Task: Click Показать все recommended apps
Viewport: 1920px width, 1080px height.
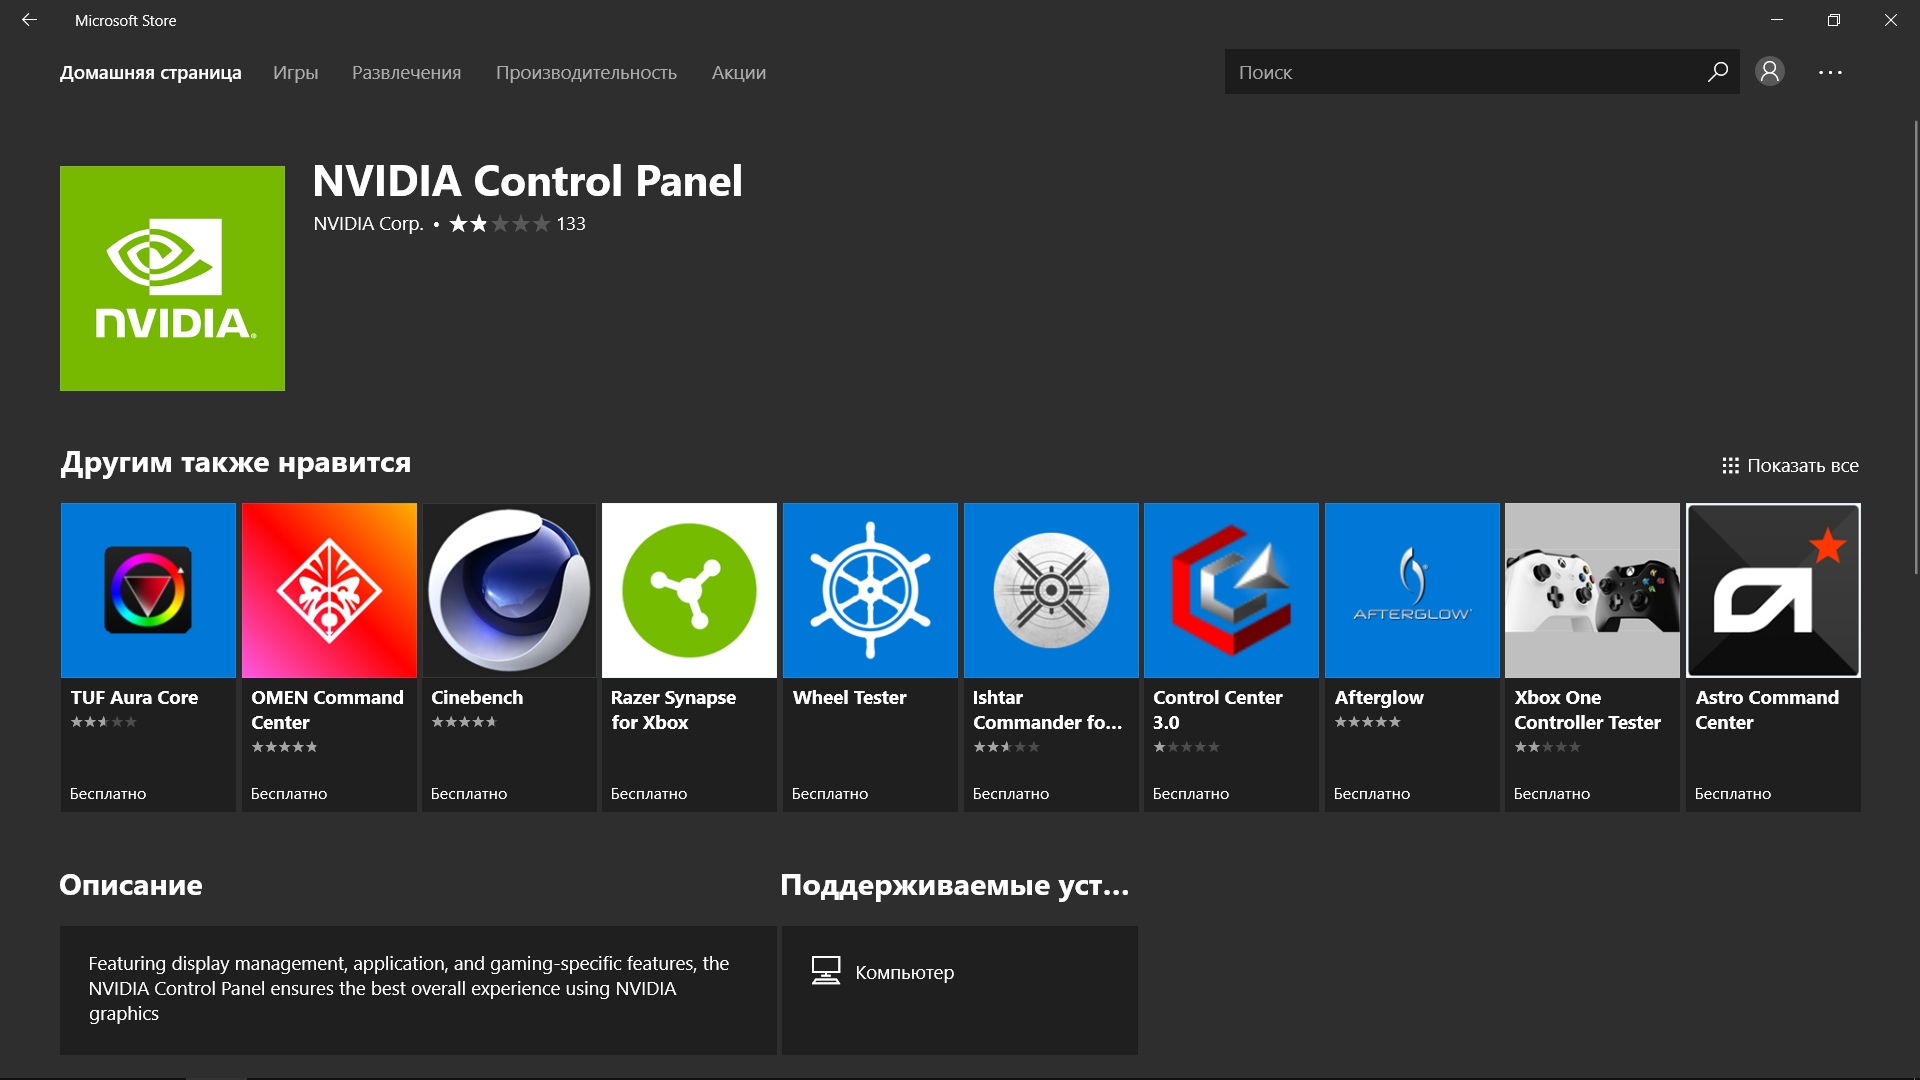Action: pos(1789,464)
